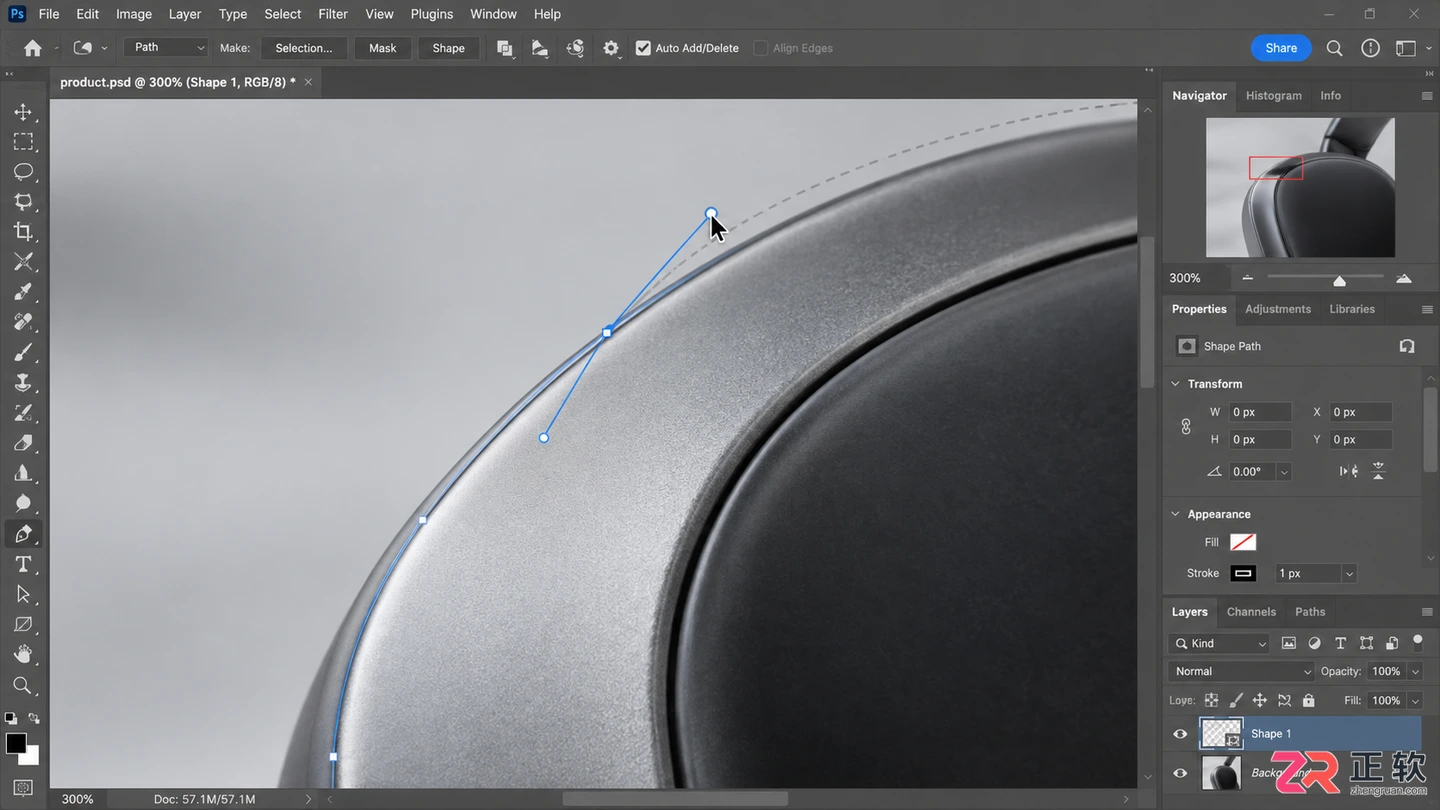Select the Crop tool
This screenshot has width=1440, height=810.
[x=23, y=232]
